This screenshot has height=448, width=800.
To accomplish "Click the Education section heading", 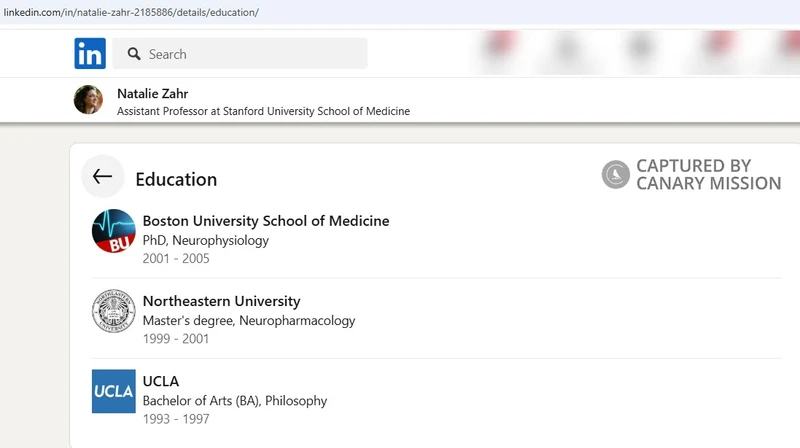I will [x=176, y=180].
